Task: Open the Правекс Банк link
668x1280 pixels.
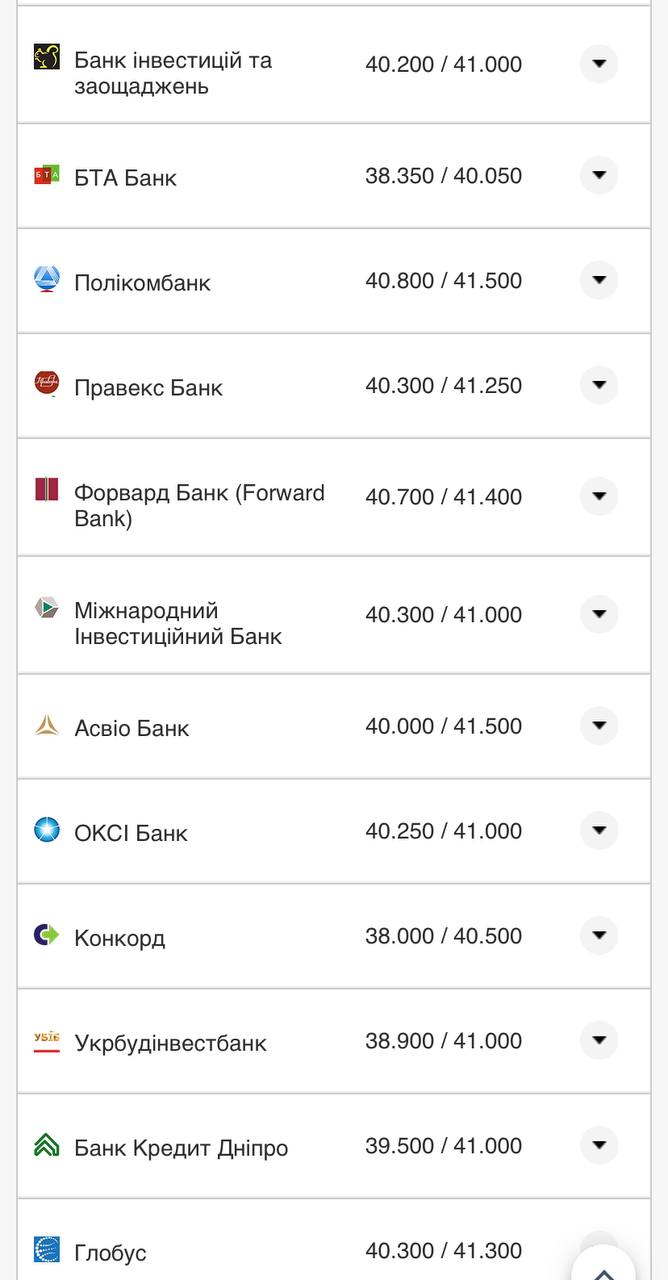Action: (147, 387)
